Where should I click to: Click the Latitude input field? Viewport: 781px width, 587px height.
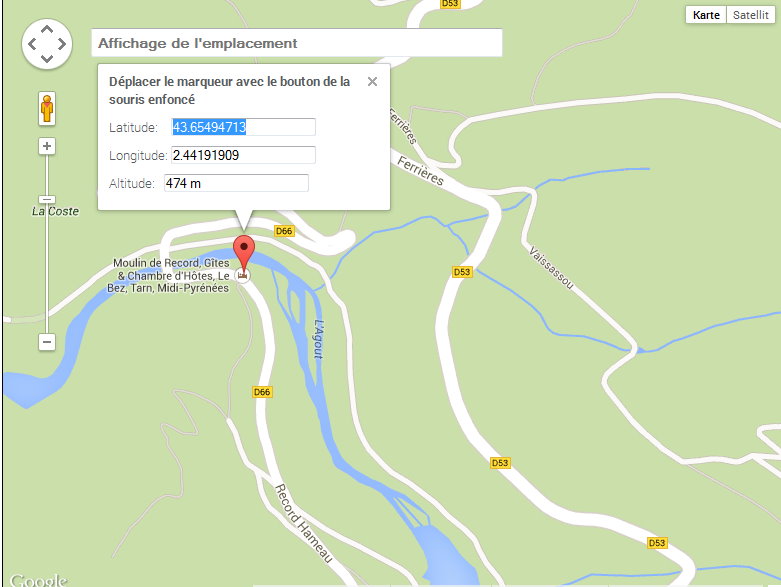click(243, 127)
